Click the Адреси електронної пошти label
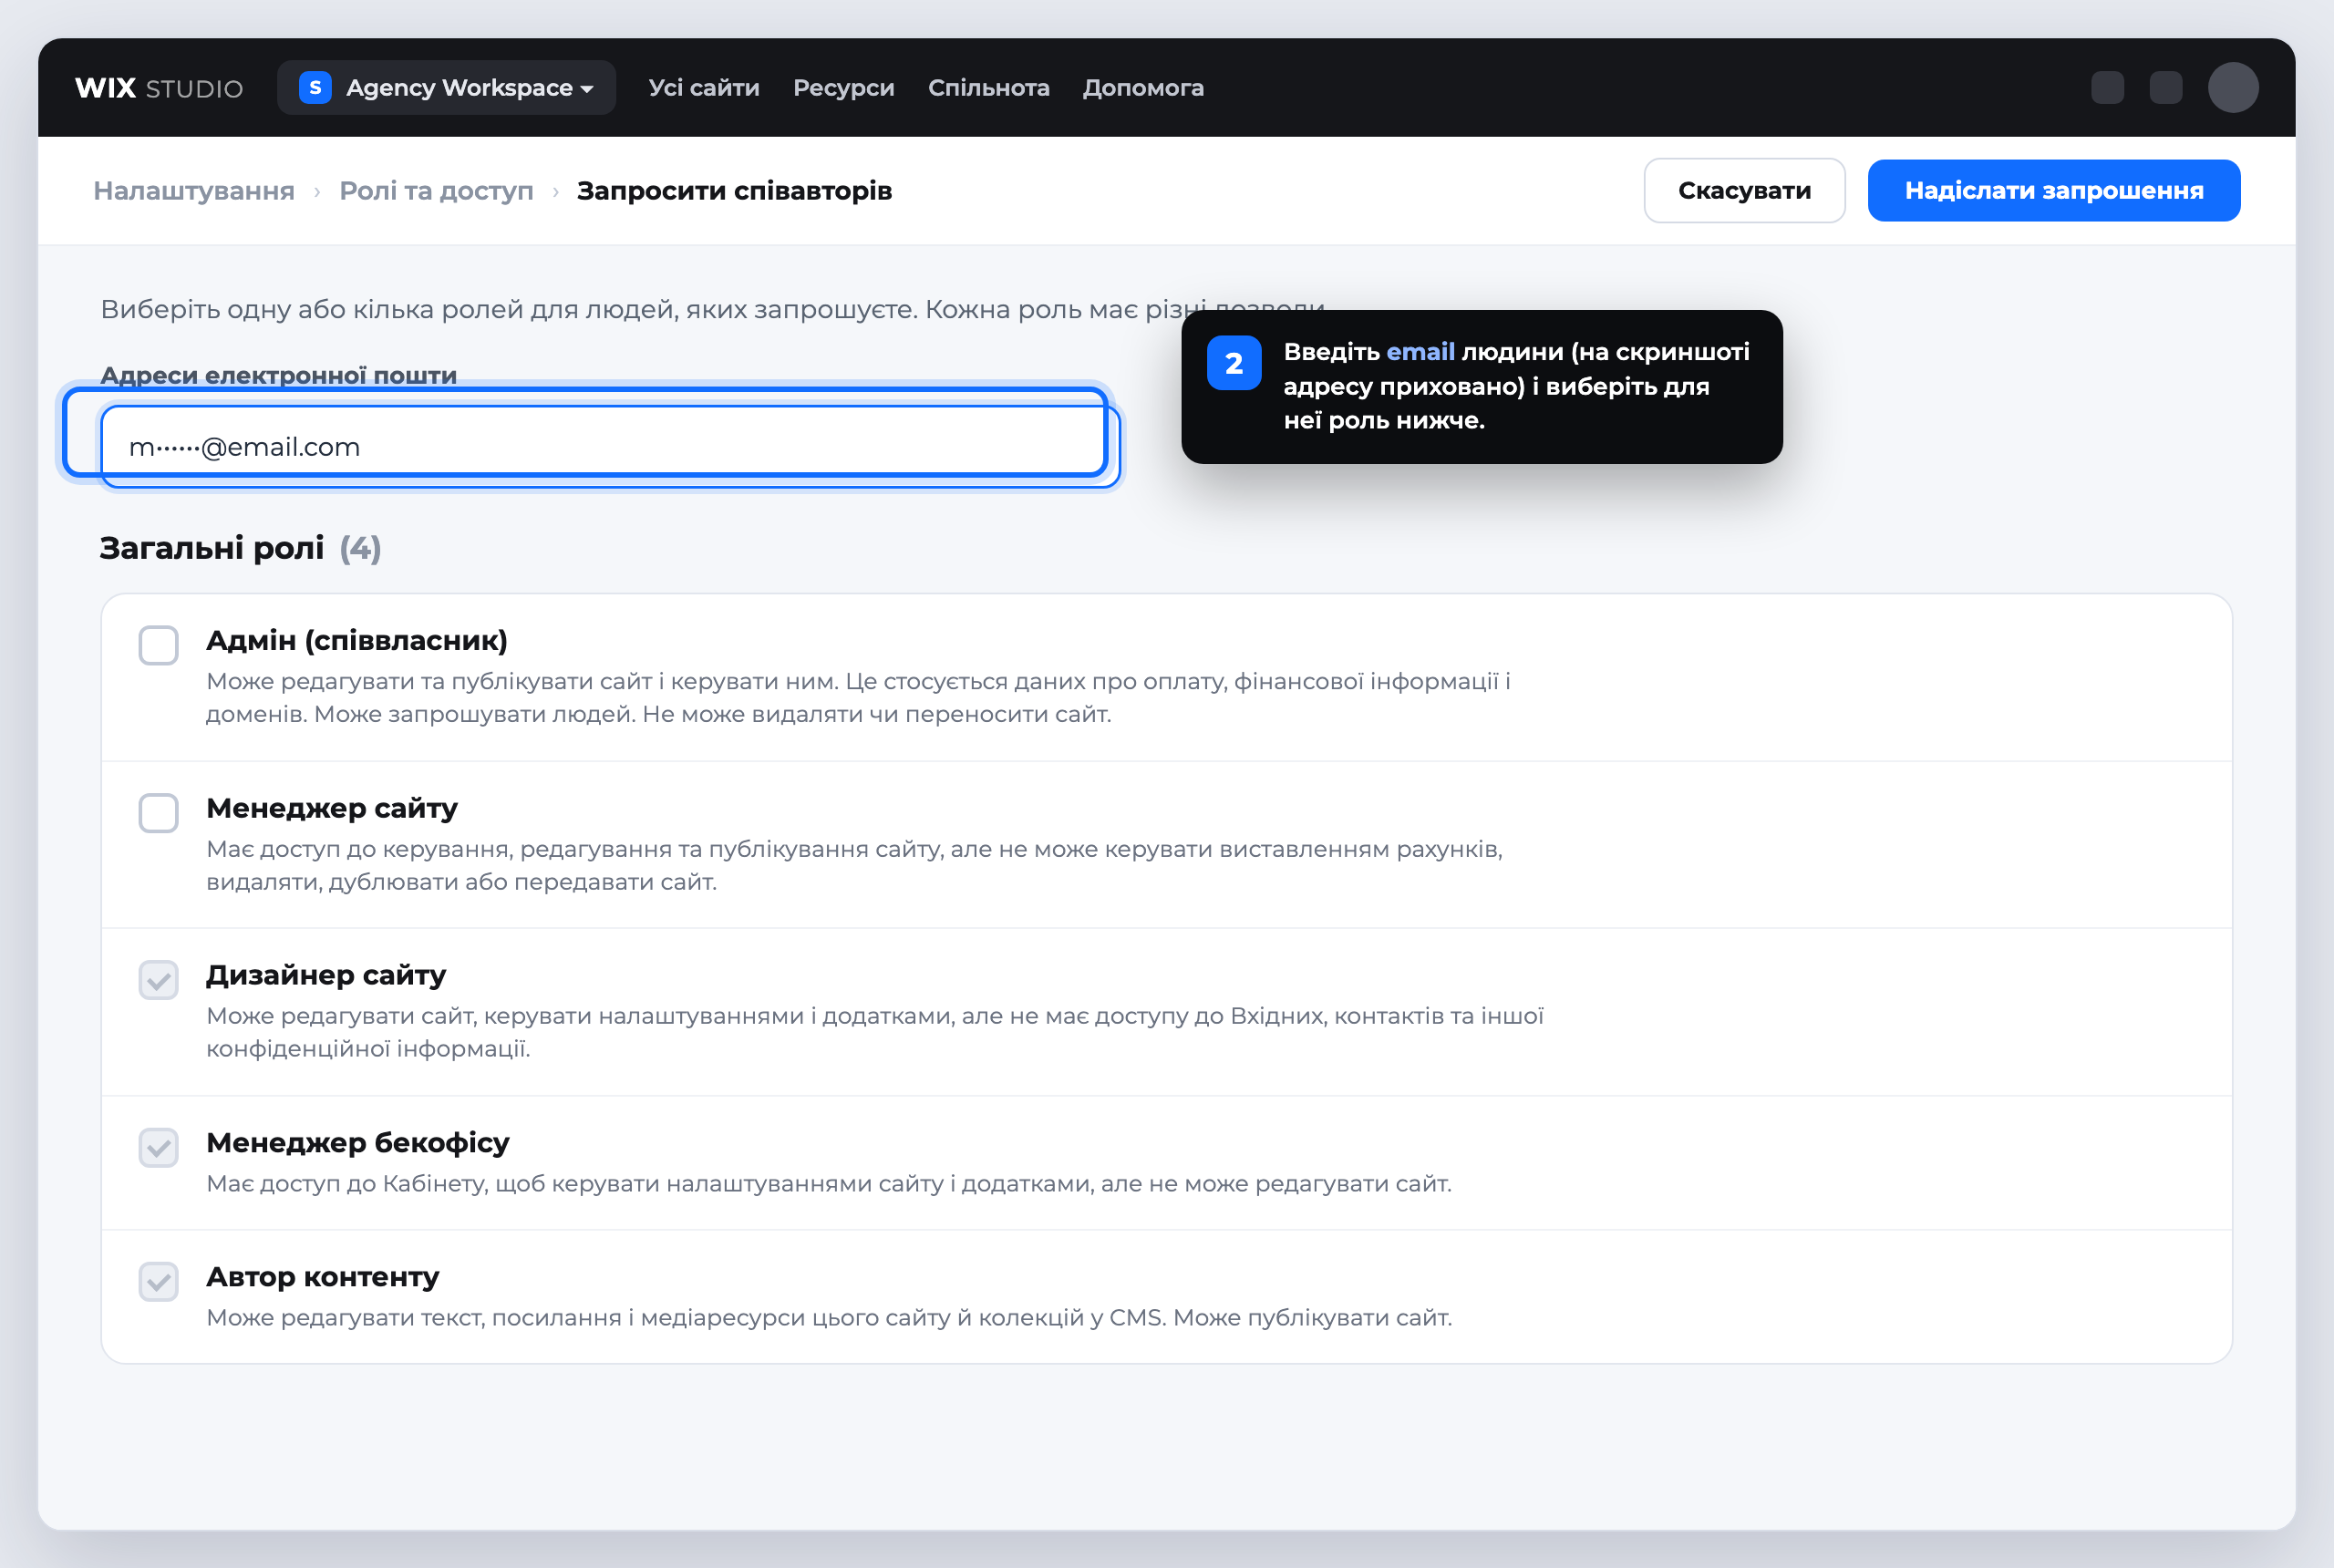 pyautogui.click(x=279, y=375)
